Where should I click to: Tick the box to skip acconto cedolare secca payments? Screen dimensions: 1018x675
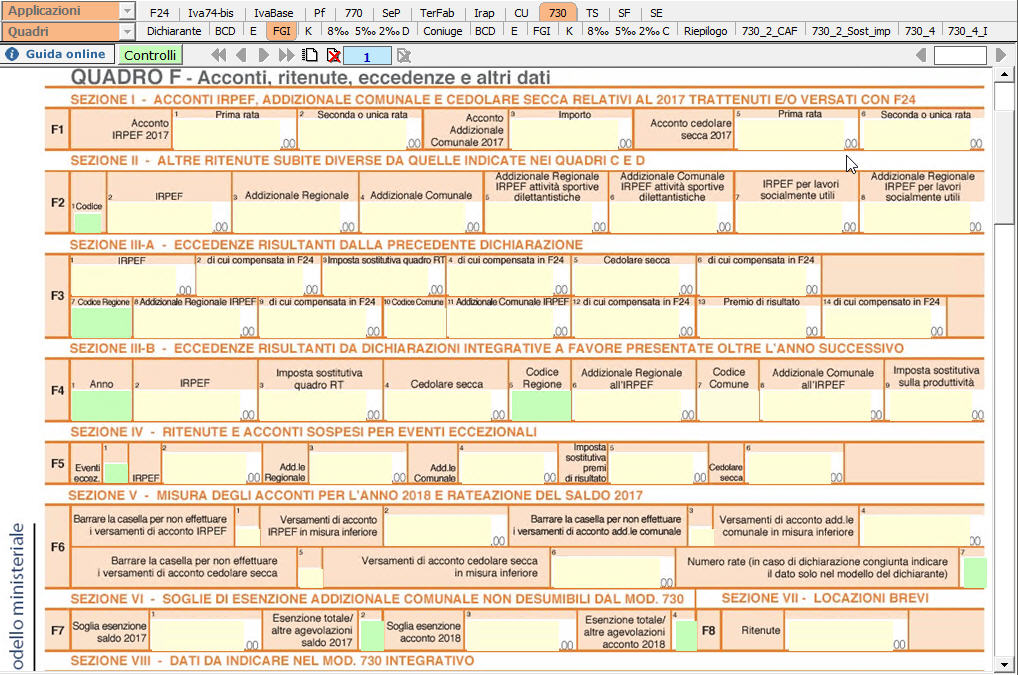click(310, 576)
